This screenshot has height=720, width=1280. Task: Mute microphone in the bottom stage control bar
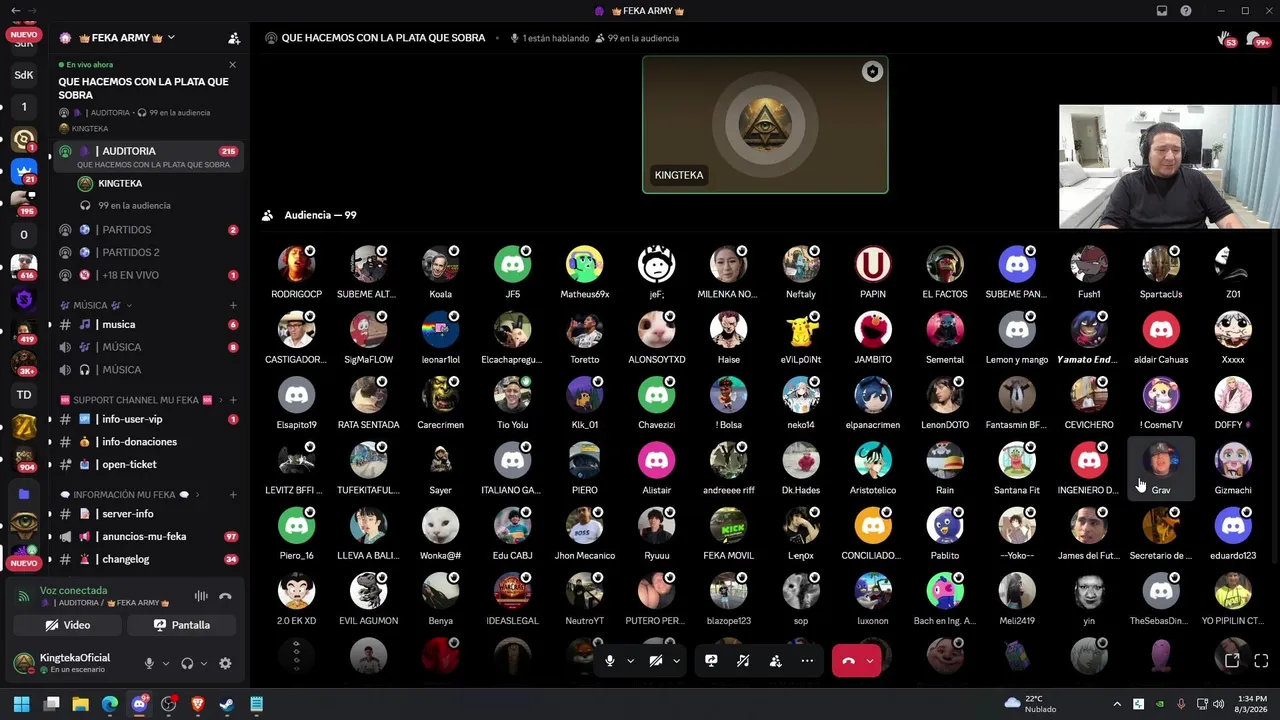tap(609, 661)
